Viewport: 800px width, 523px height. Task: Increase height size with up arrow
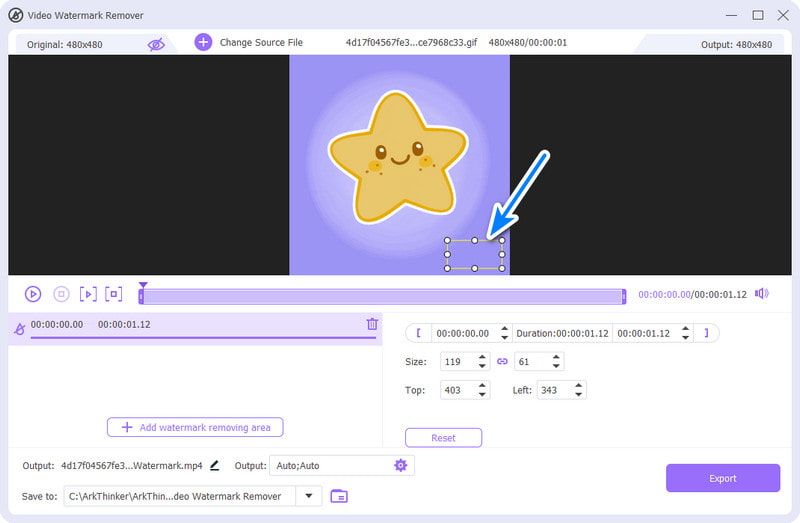coord(556,358)
